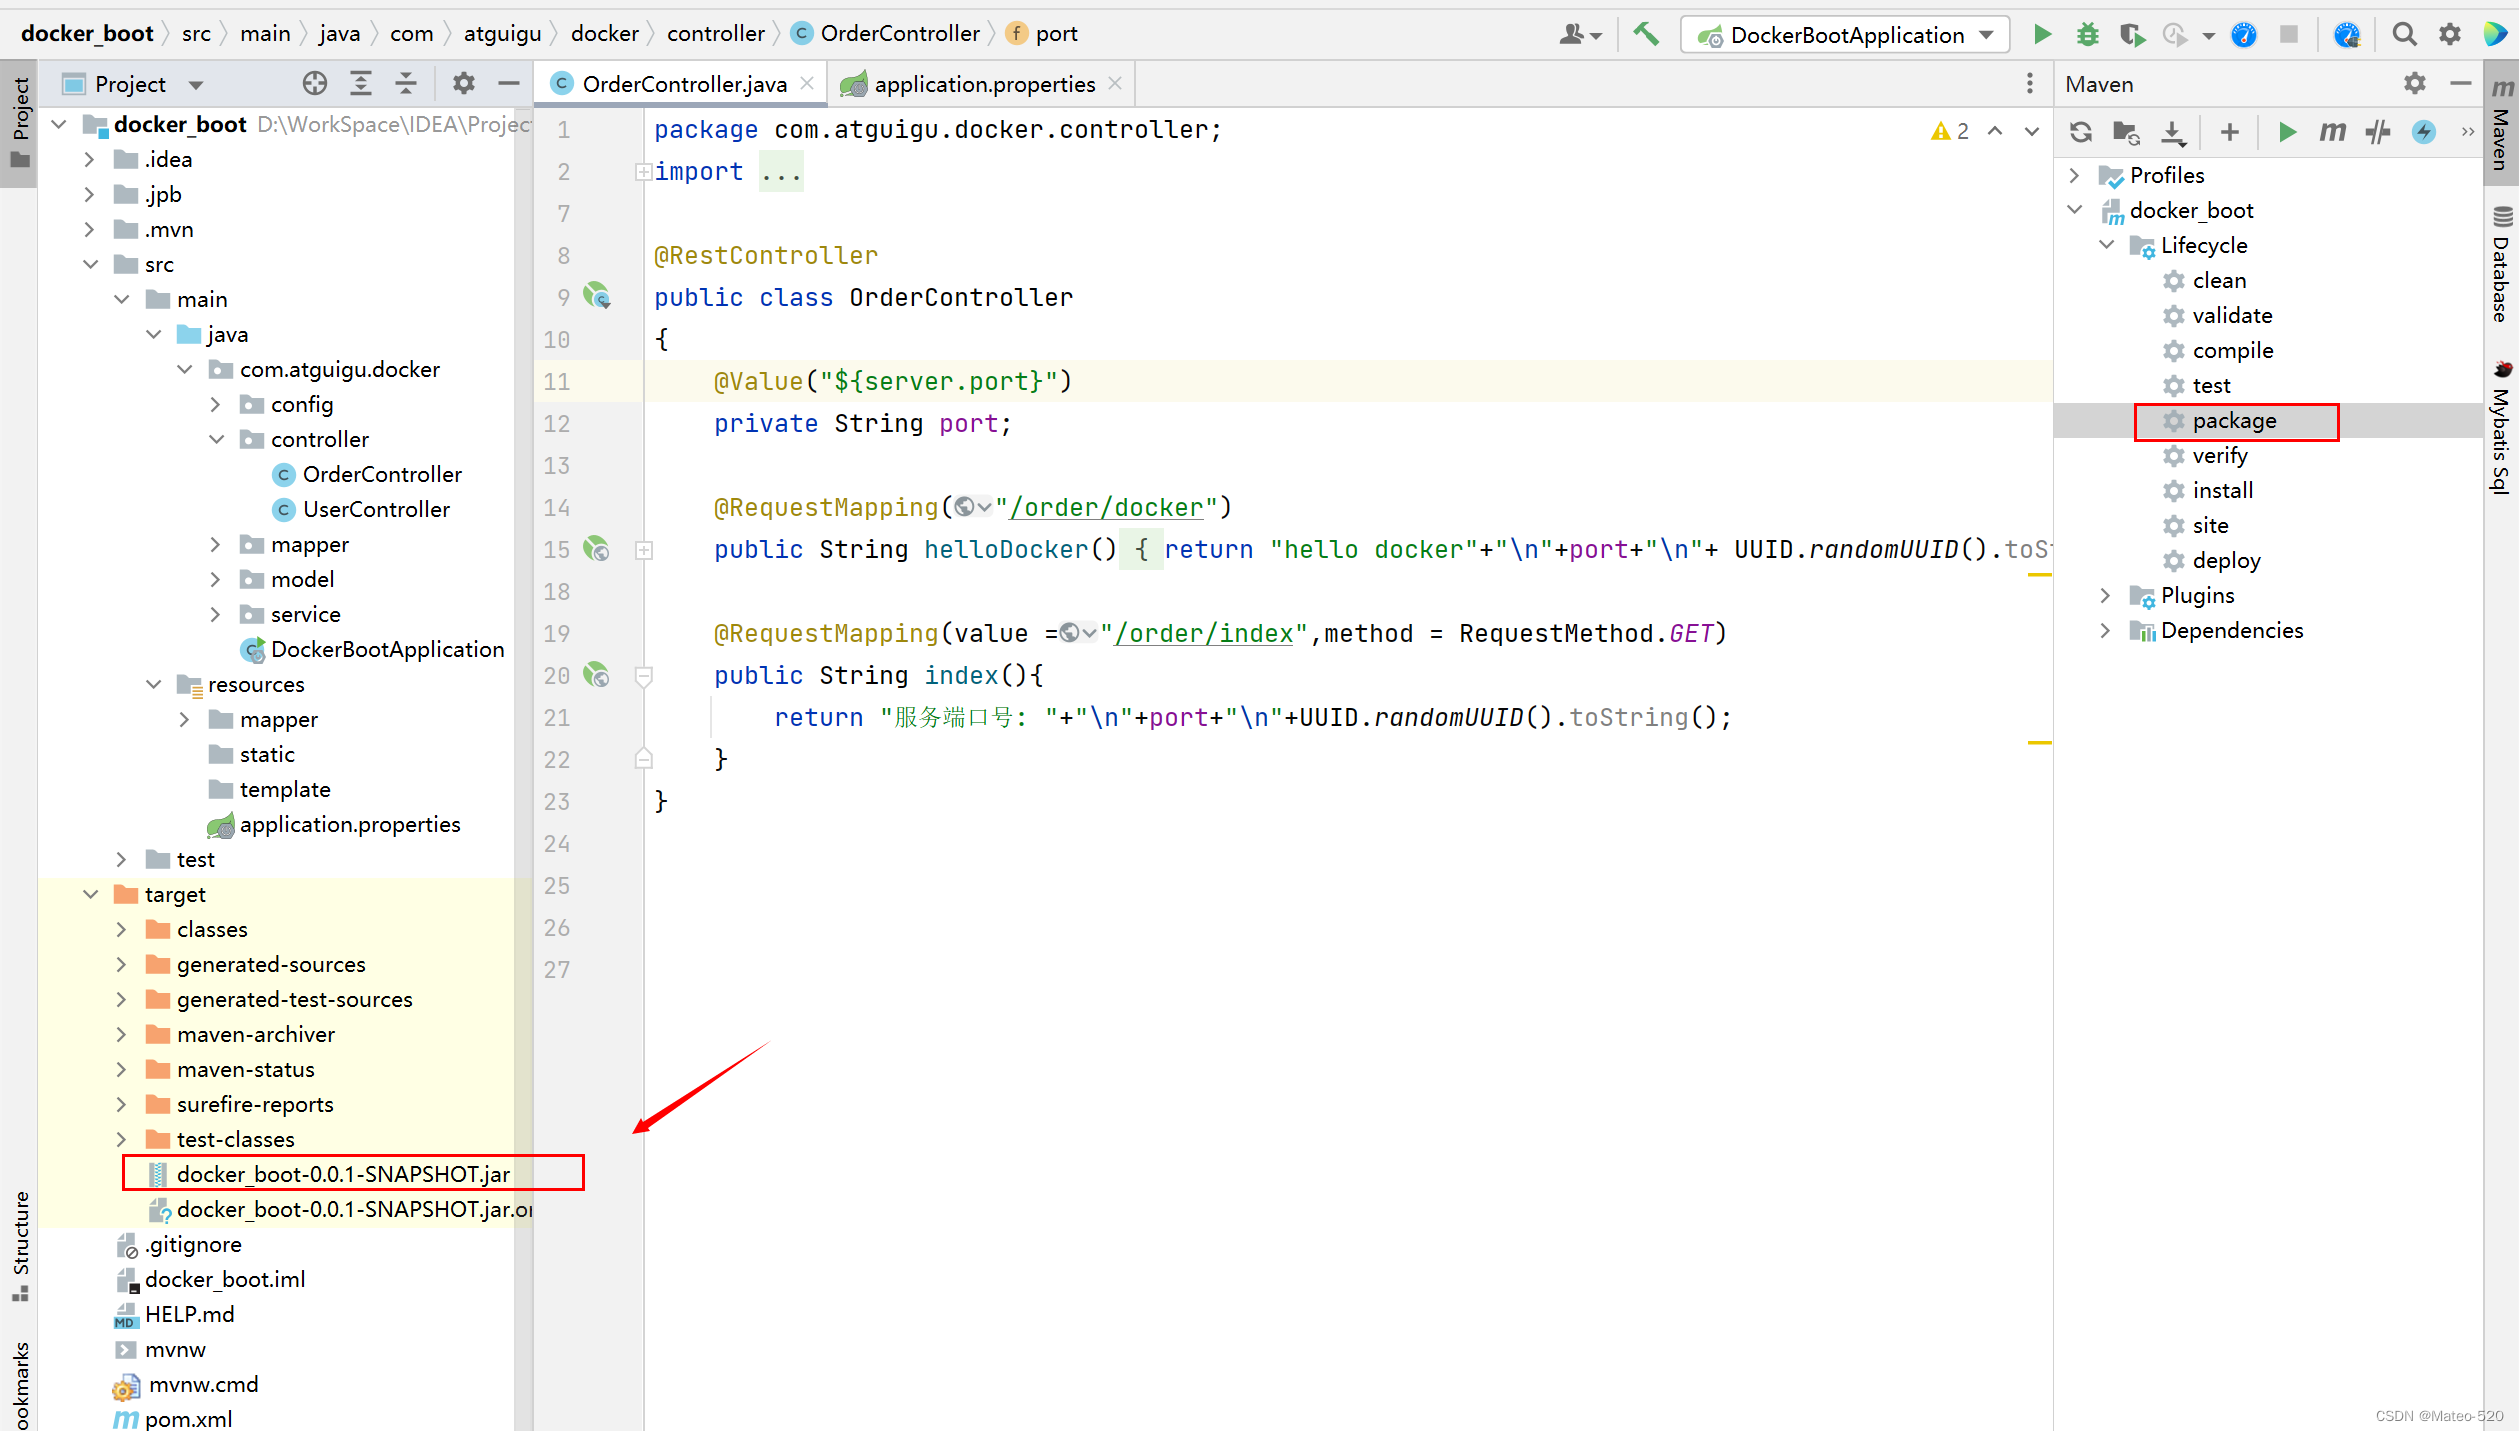Collapse the target folder in project tree
This screenshot has width=2519, height=1431.
(x=91, y=894)
